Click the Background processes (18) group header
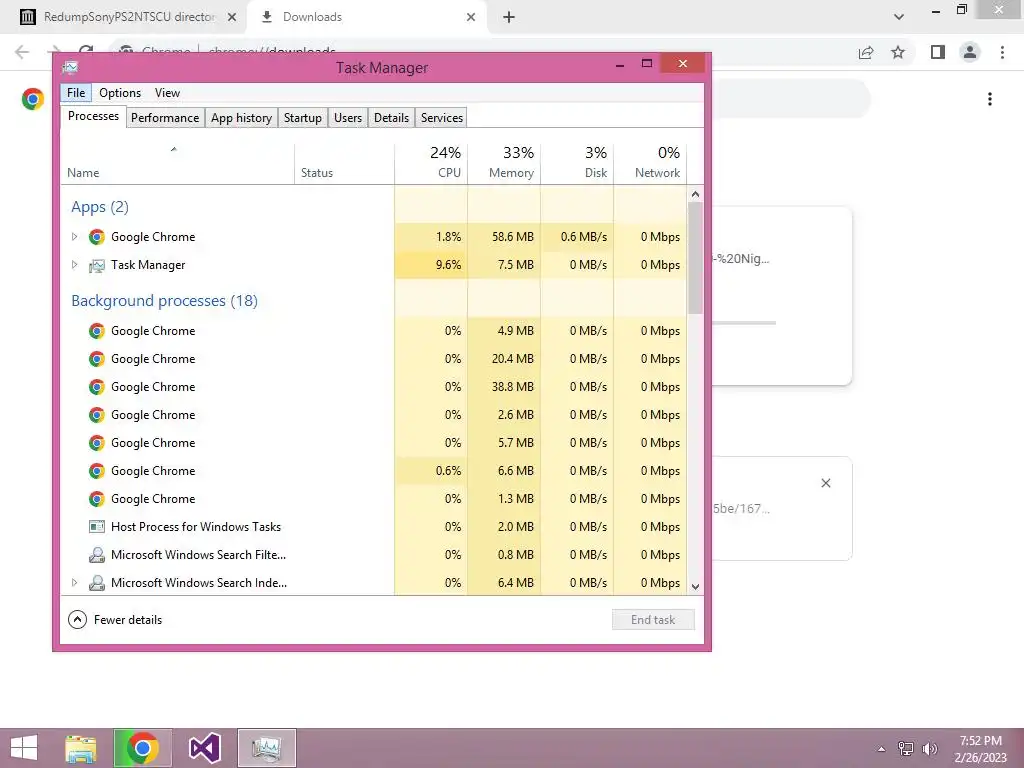The height and width of the screenshot is (768, 1024). pos(165,301)
